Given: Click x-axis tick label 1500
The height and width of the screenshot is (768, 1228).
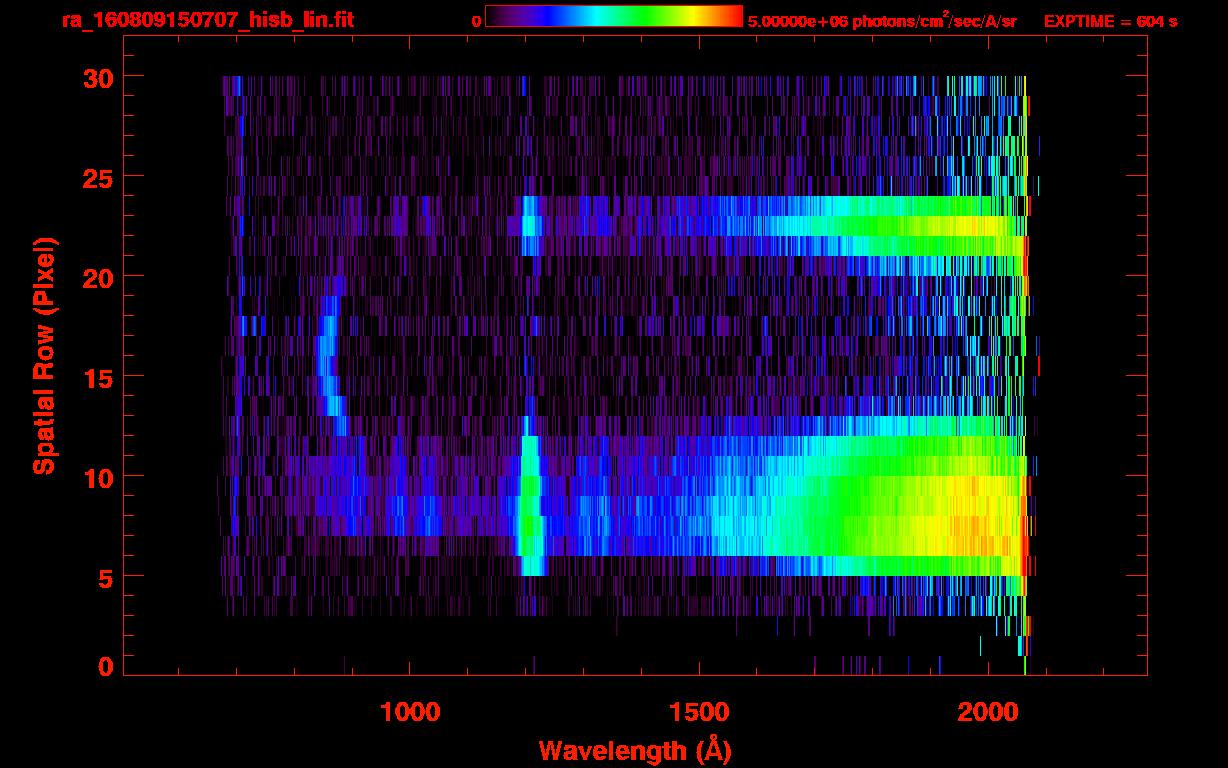Looking at the screenshot, I should (x=699, y=711).
